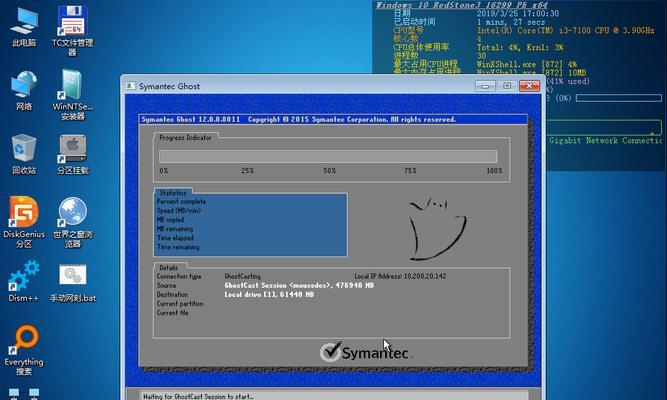Click the Percent complete row

point(181,202)
